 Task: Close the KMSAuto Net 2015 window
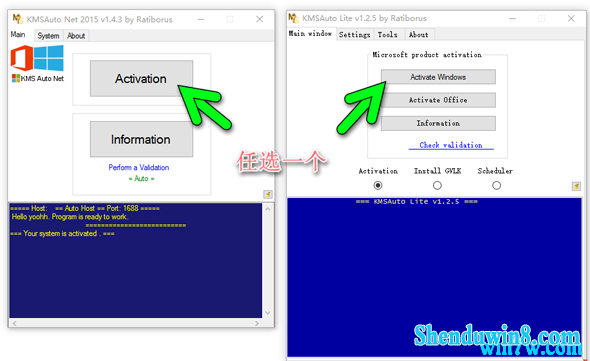(260, 19)
